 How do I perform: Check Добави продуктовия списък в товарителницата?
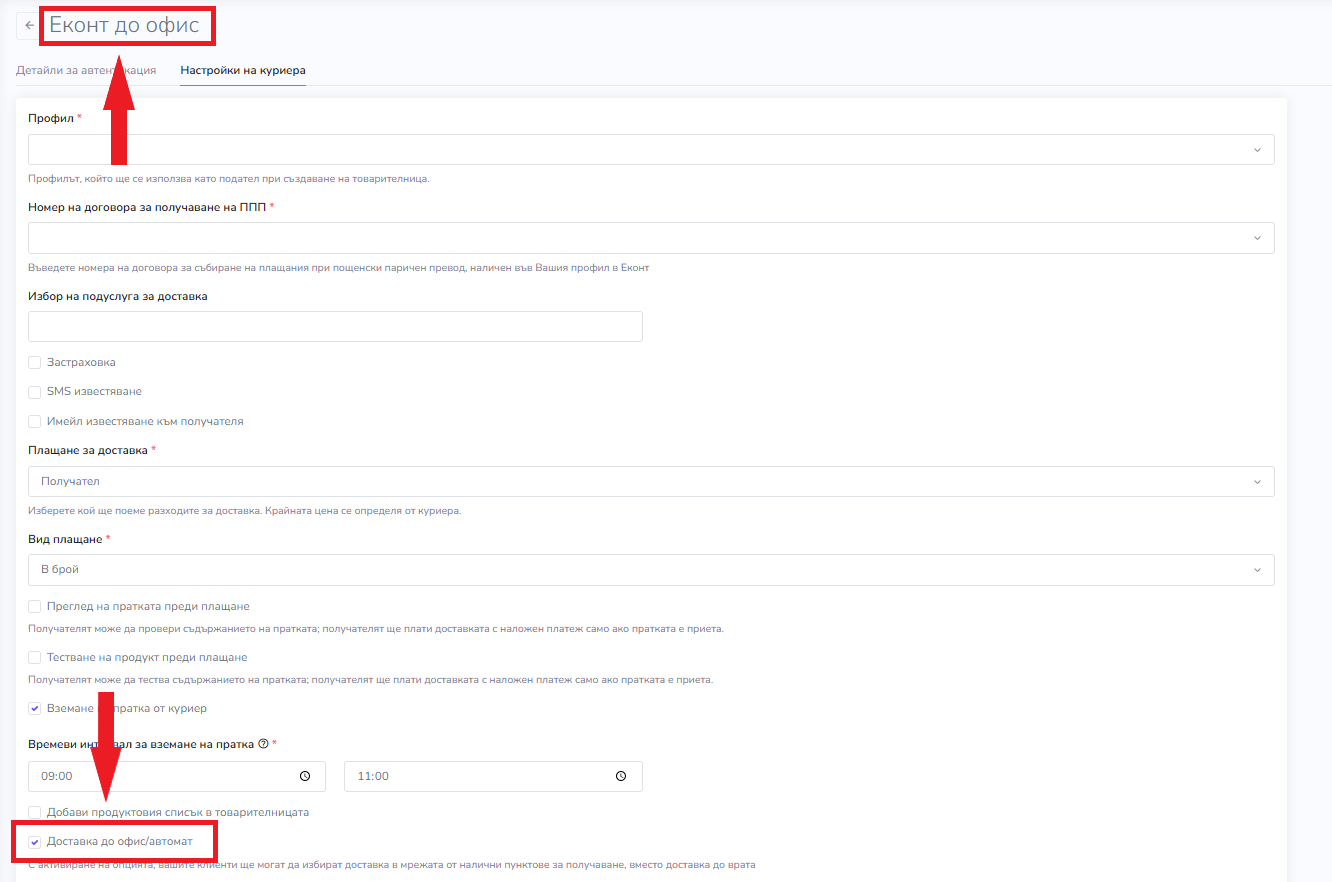[35, 813]
